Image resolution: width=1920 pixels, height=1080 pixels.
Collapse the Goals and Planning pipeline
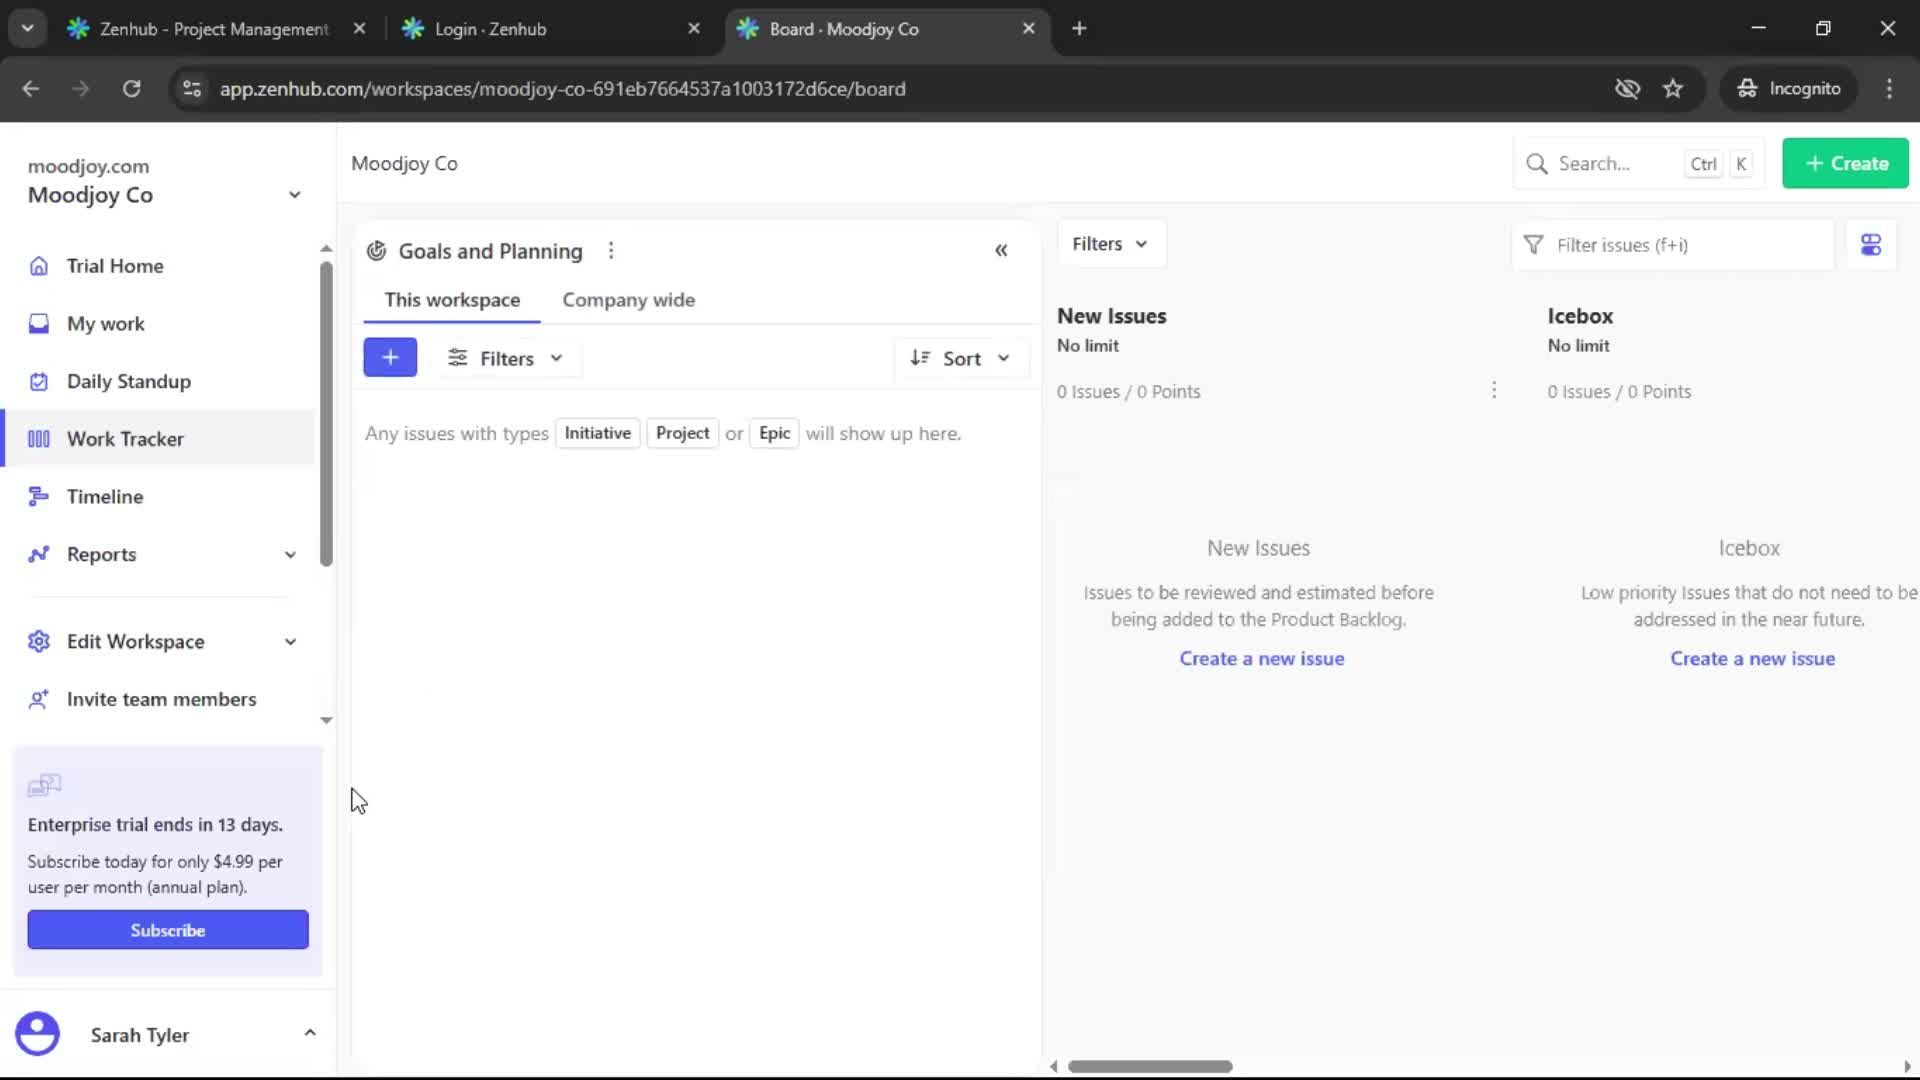point(1001,250)
